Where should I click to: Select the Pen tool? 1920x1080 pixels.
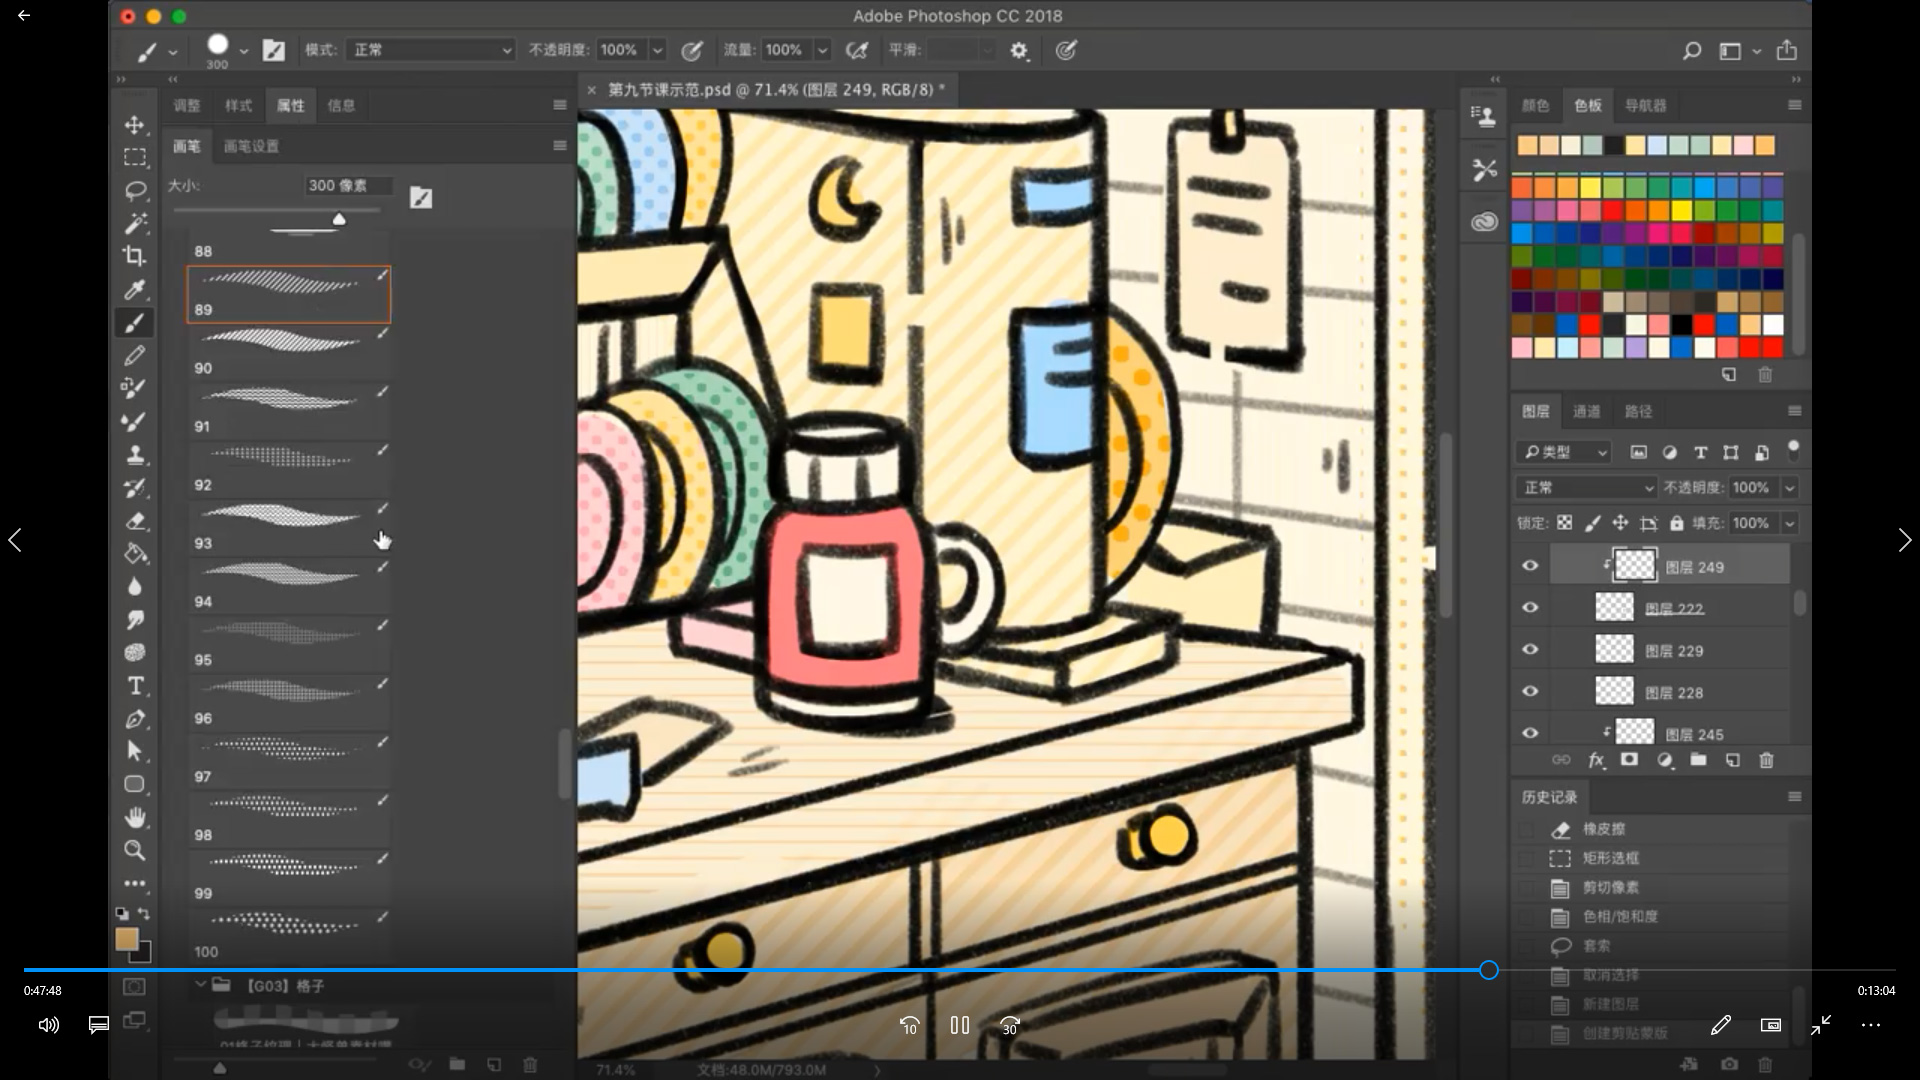click(134, 719)
